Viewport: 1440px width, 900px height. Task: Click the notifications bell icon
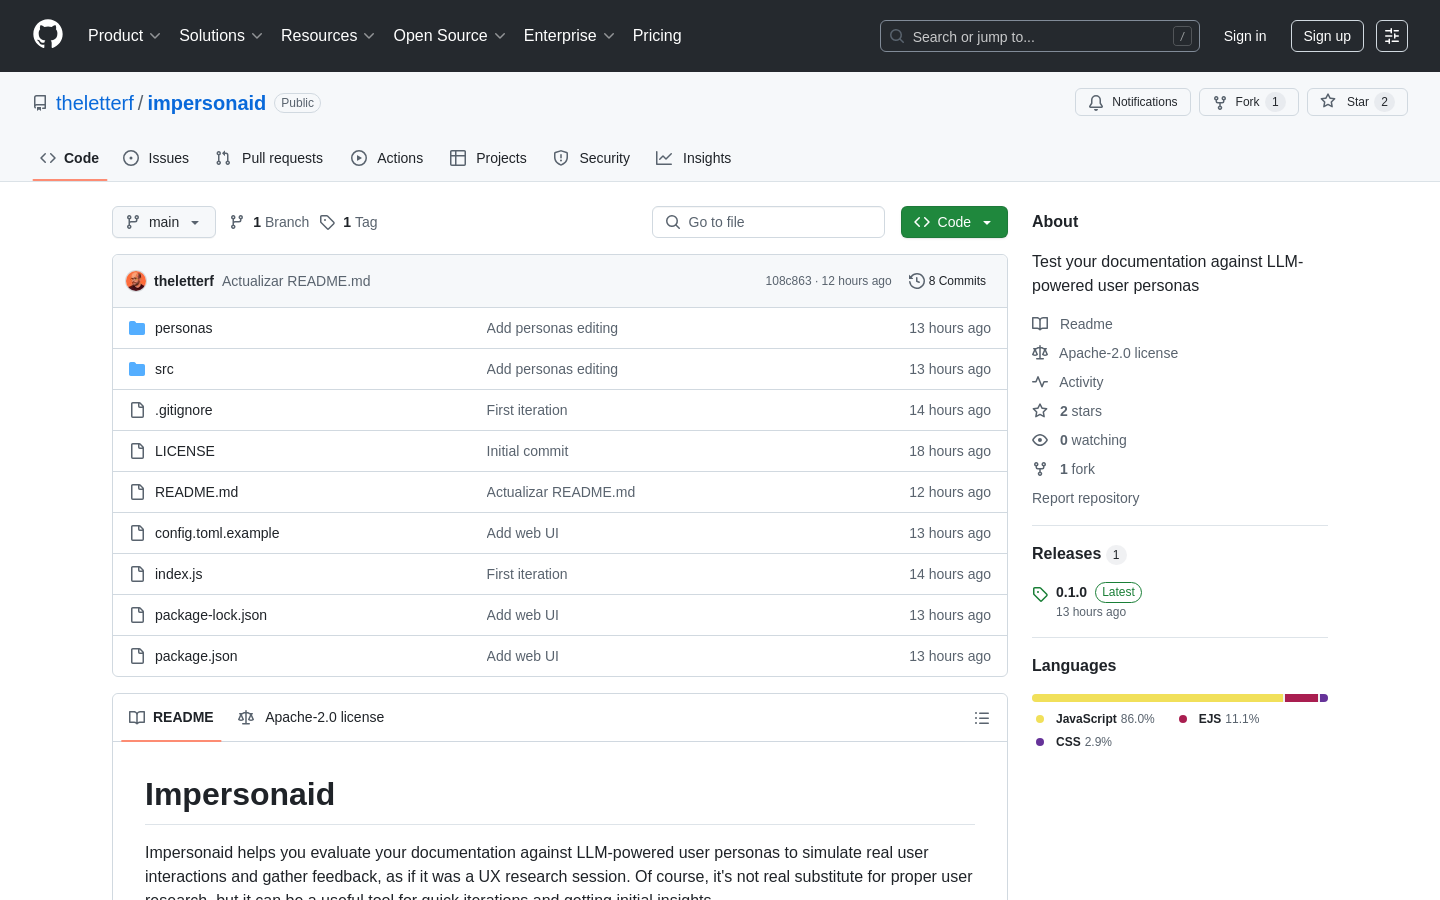[1096, 102]
